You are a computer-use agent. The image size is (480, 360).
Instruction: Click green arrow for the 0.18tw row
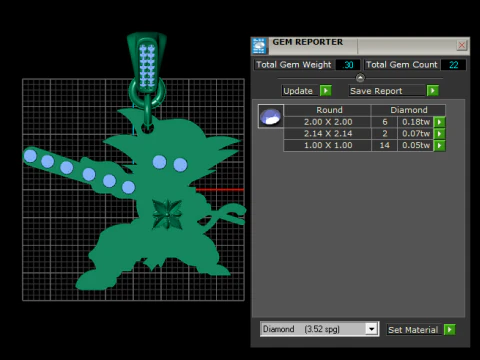439,122
